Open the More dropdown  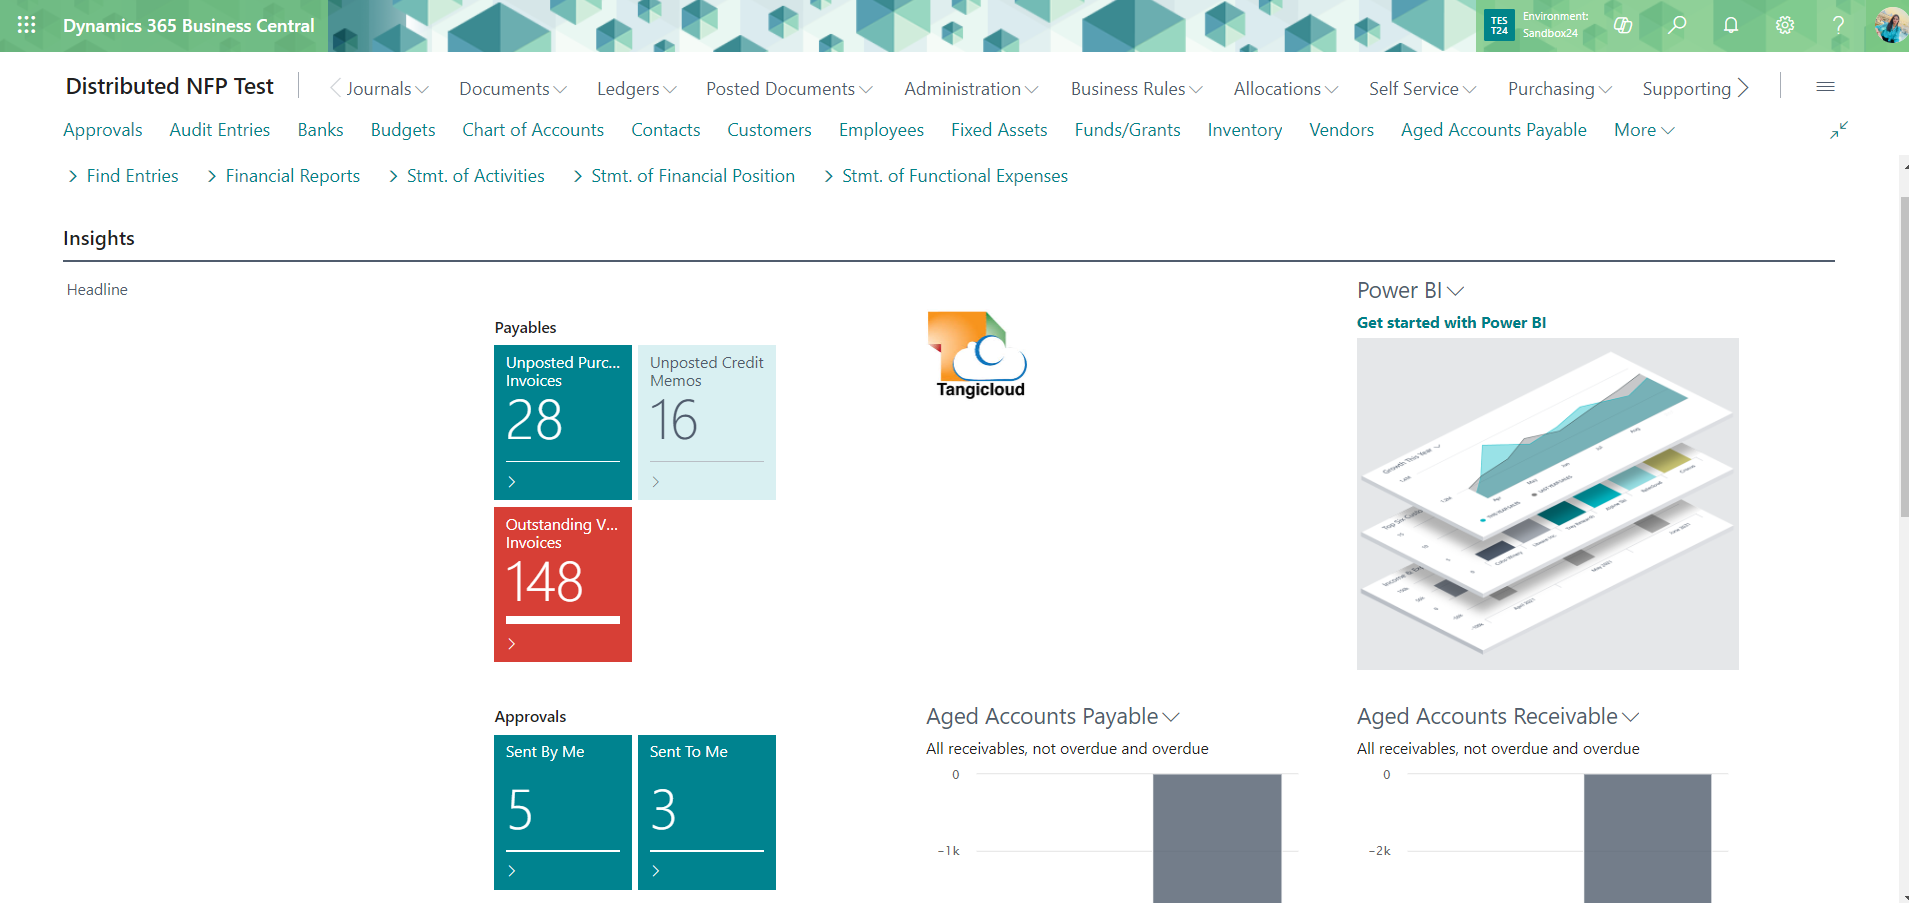(1644, 130)
